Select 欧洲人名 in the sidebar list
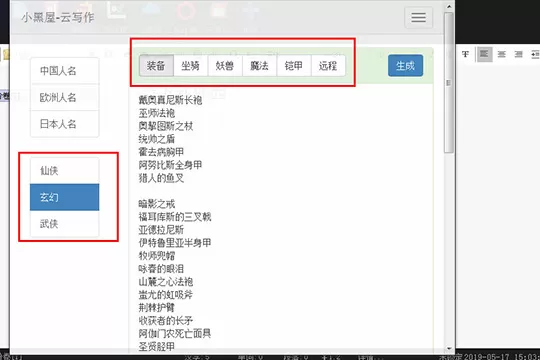 [x=65, y=97]
